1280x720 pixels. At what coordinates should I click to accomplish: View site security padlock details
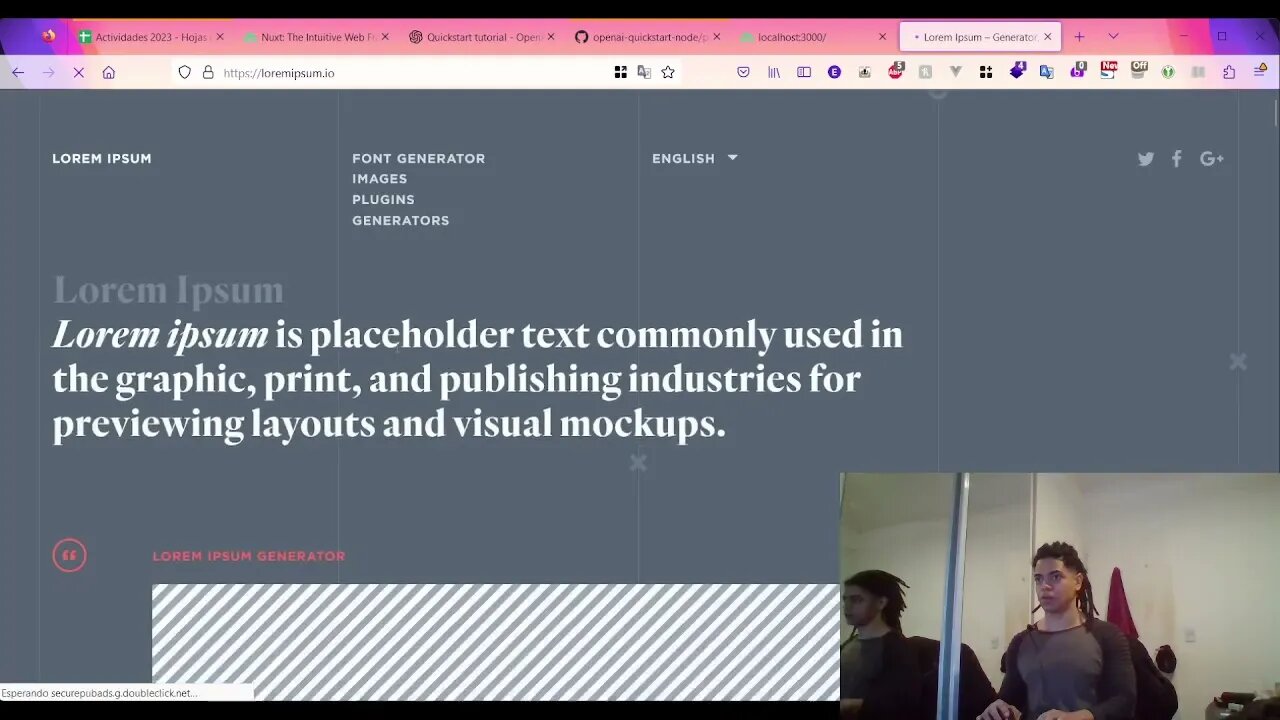tap(208, 72)
